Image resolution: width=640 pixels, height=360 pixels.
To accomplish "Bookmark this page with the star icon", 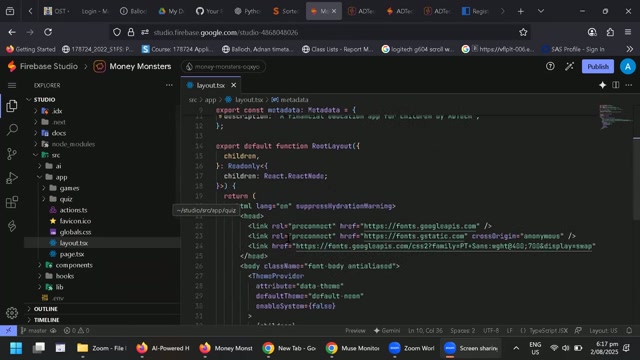I will pos(523,32).
